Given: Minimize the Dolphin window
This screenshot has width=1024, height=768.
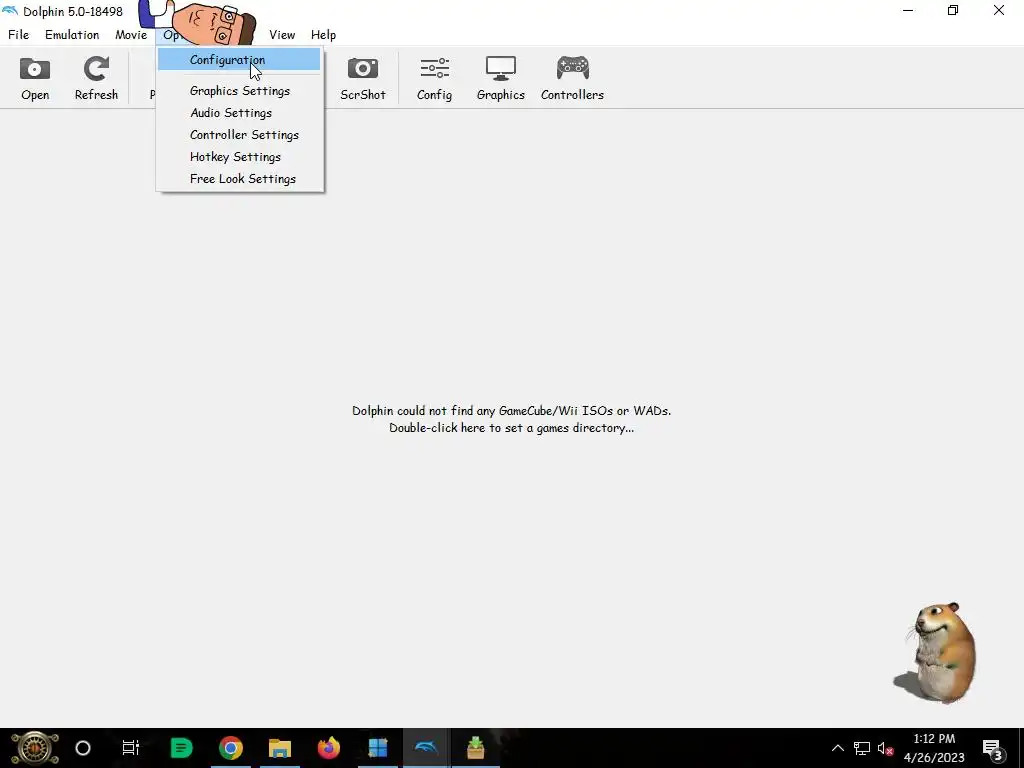Looking at the screenshot, I should coord(908,10).
